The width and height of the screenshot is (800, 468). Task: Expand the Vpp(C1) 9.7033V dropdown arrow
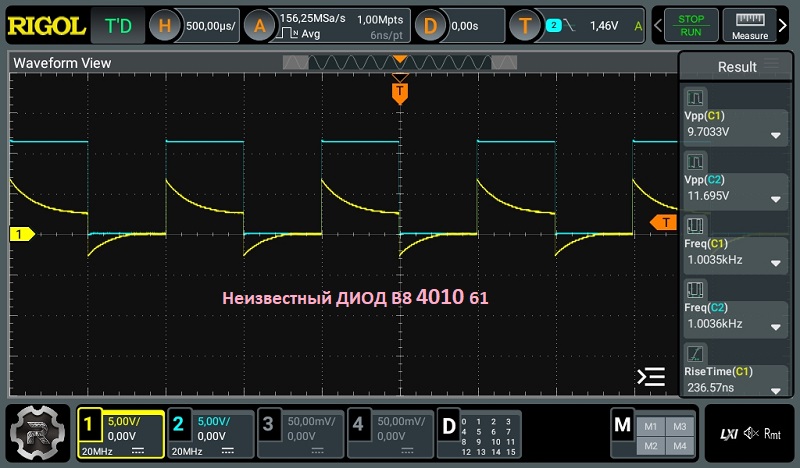775,136
